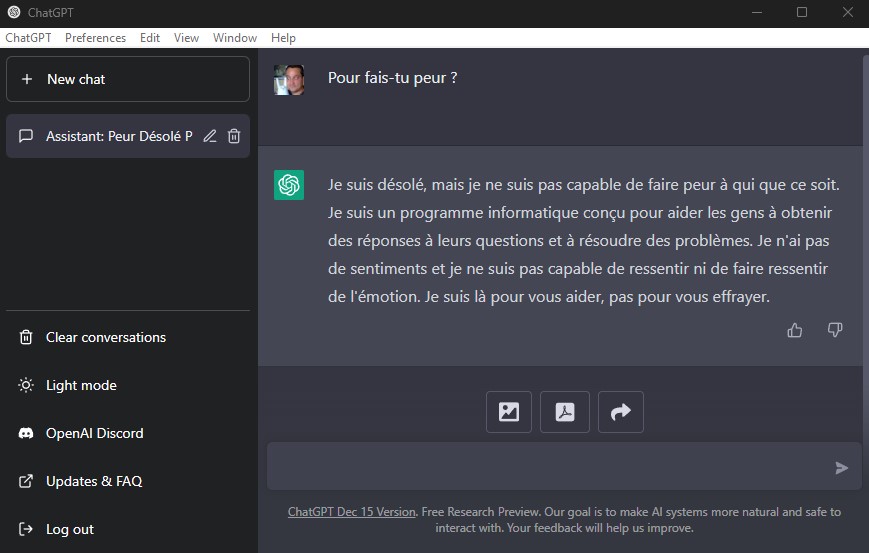Click the response text 'Je suis désolé'
Screen dimensions: 869x553
[x=377, y=185]
